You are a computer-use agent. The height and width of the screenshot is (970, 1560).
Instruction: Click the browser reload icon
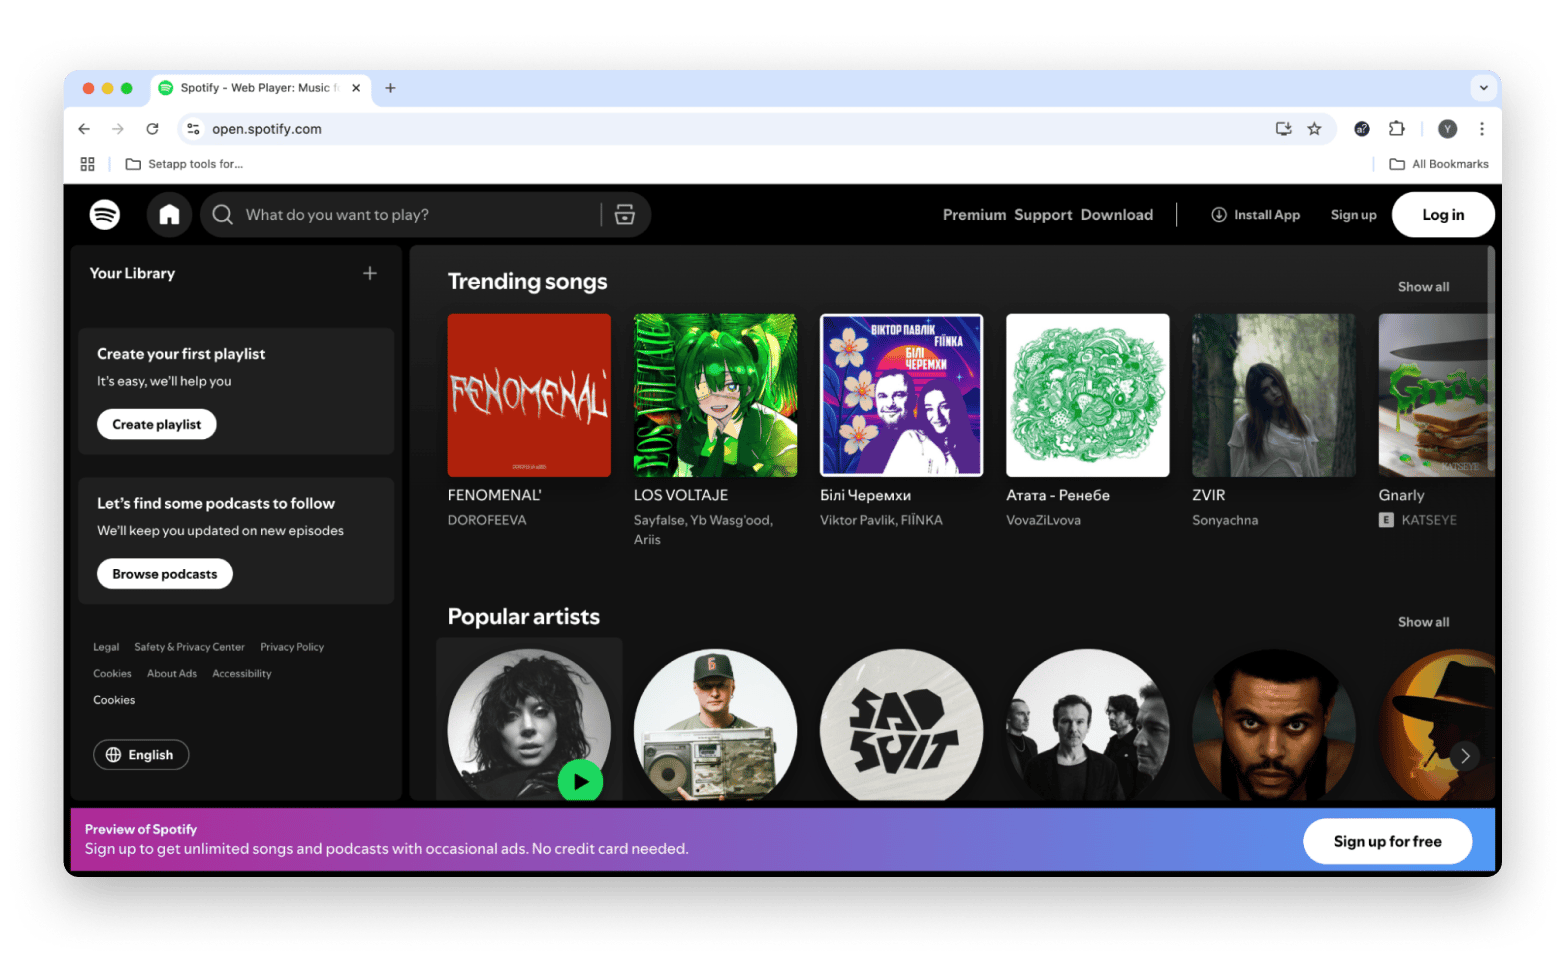pyautogui.click(x=152, y=129)
